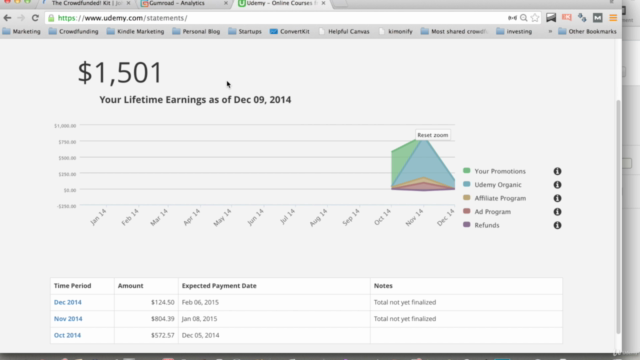Click the blue Udemy Organic legend swatch

click(467, 184)
